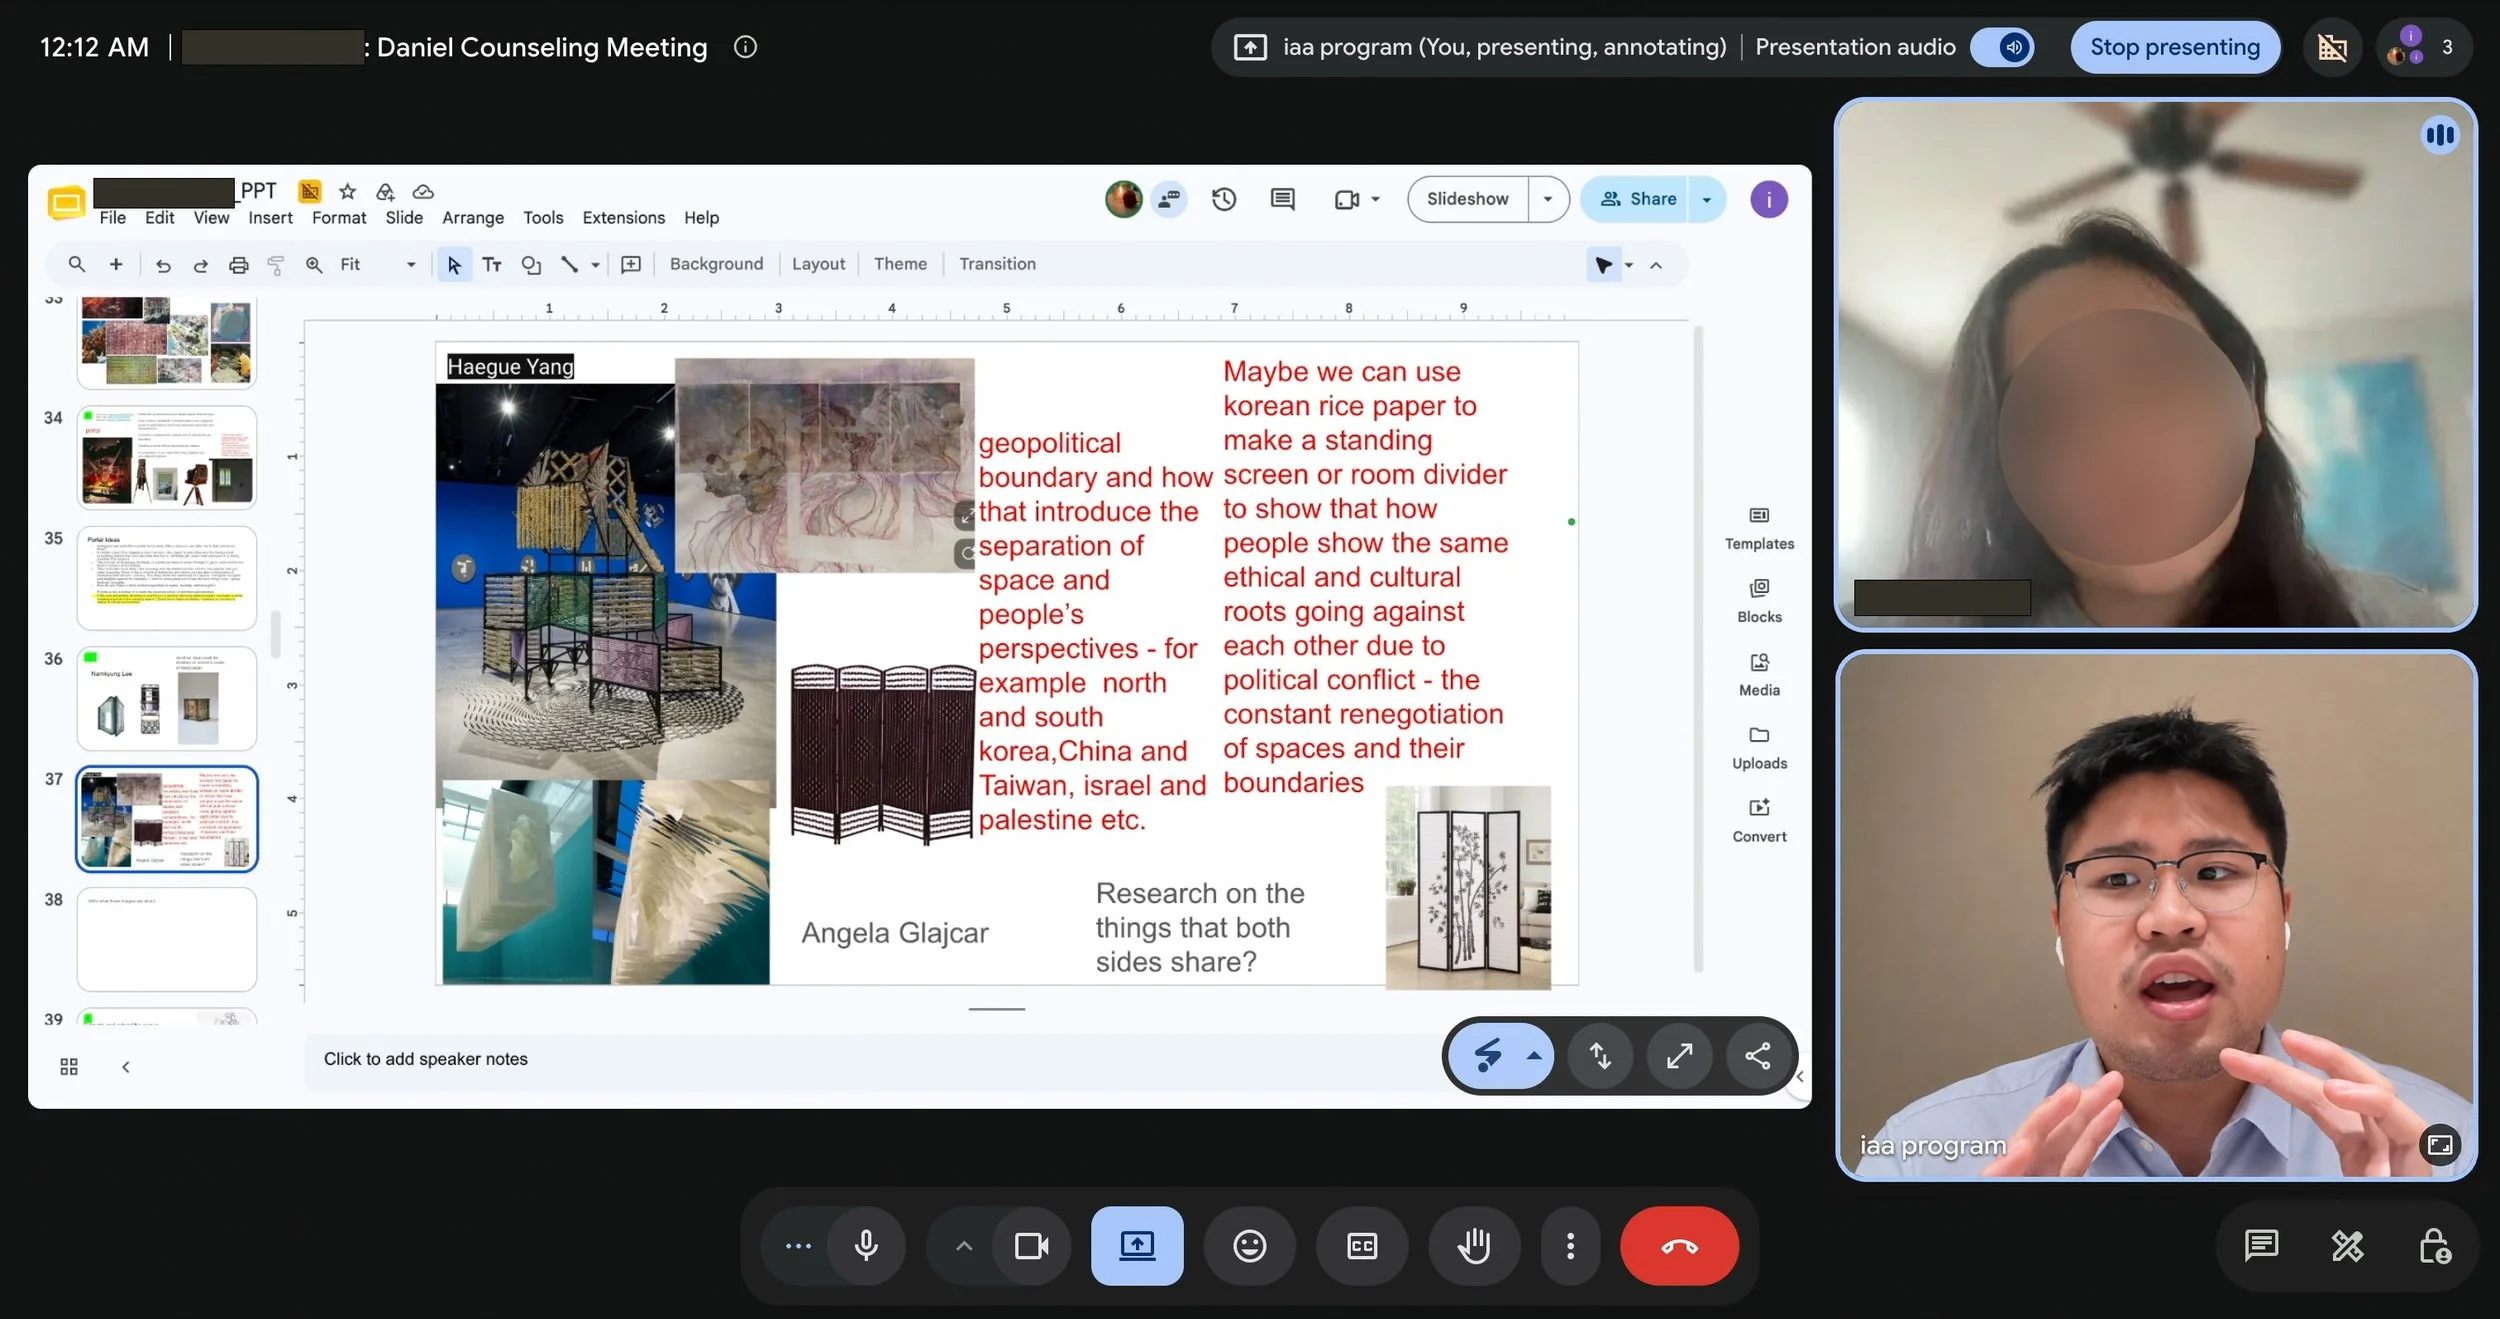Select the Shape tool
Image resolution: width=2500 pixels, height=1319 pixels.
pos(531,264)
